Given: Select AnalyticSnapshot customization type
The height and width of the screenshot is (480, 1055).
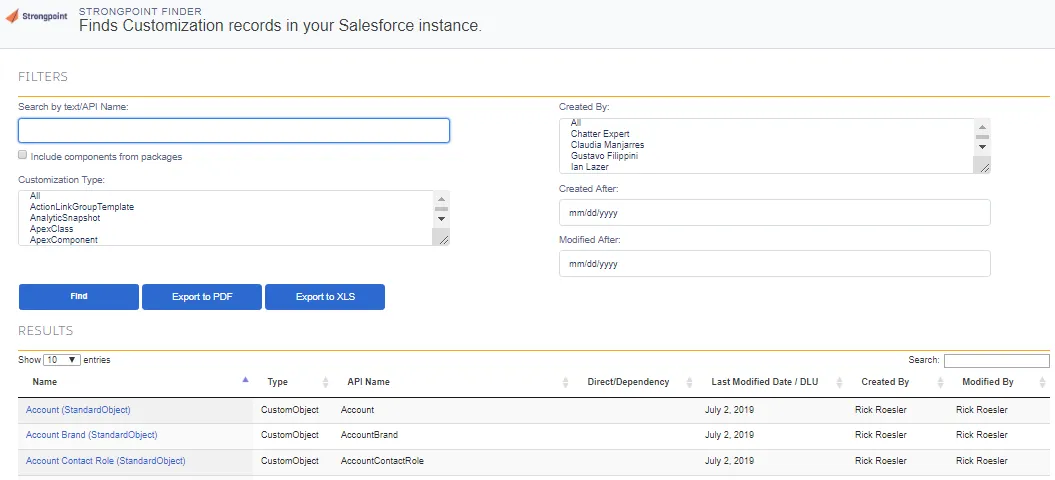Looking at the screenshot, I should click(65, 218).
